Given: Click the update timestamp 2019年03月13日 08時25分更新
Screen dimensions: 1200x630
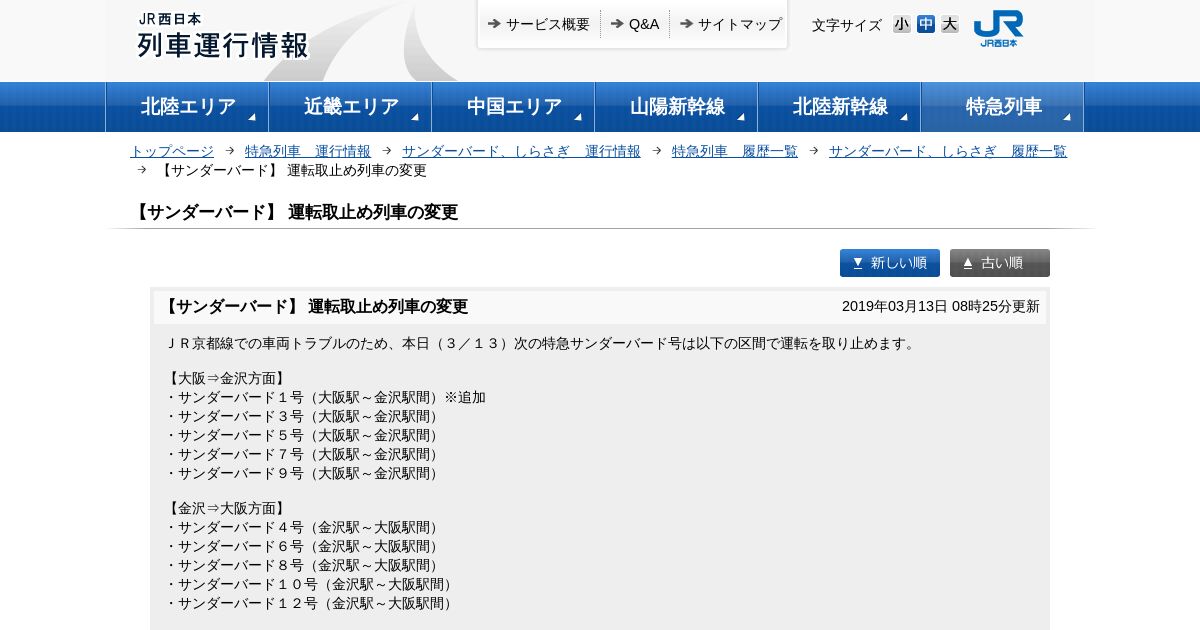Looking at the screenshot, I should (941, 306).
